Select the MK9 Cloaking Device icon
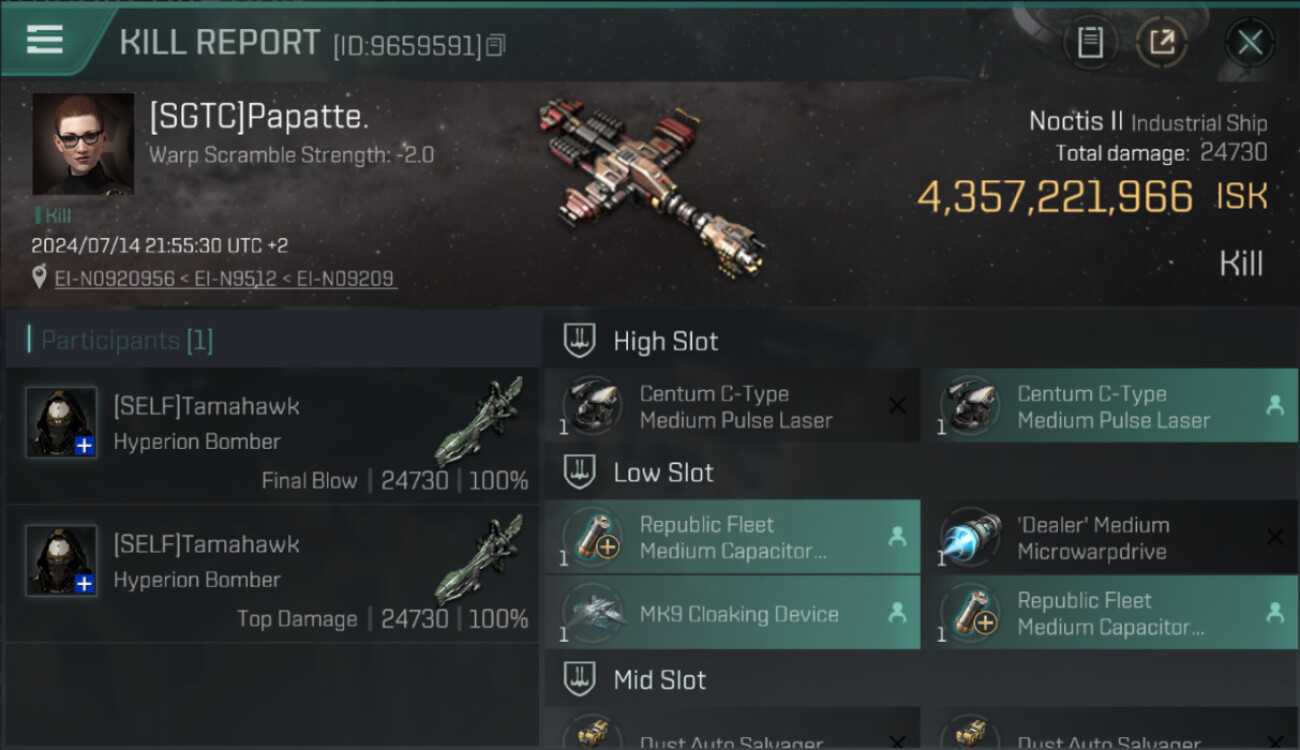This screenshot has width=1300, height=750. point(592,613)
